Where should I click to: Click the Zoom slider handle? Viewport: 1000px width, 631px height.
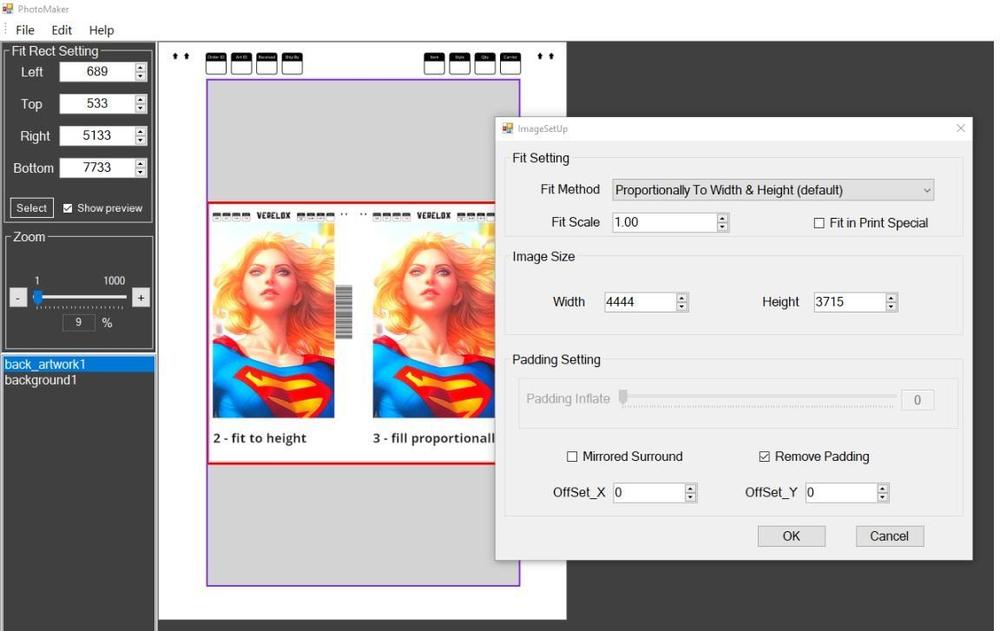38,297
